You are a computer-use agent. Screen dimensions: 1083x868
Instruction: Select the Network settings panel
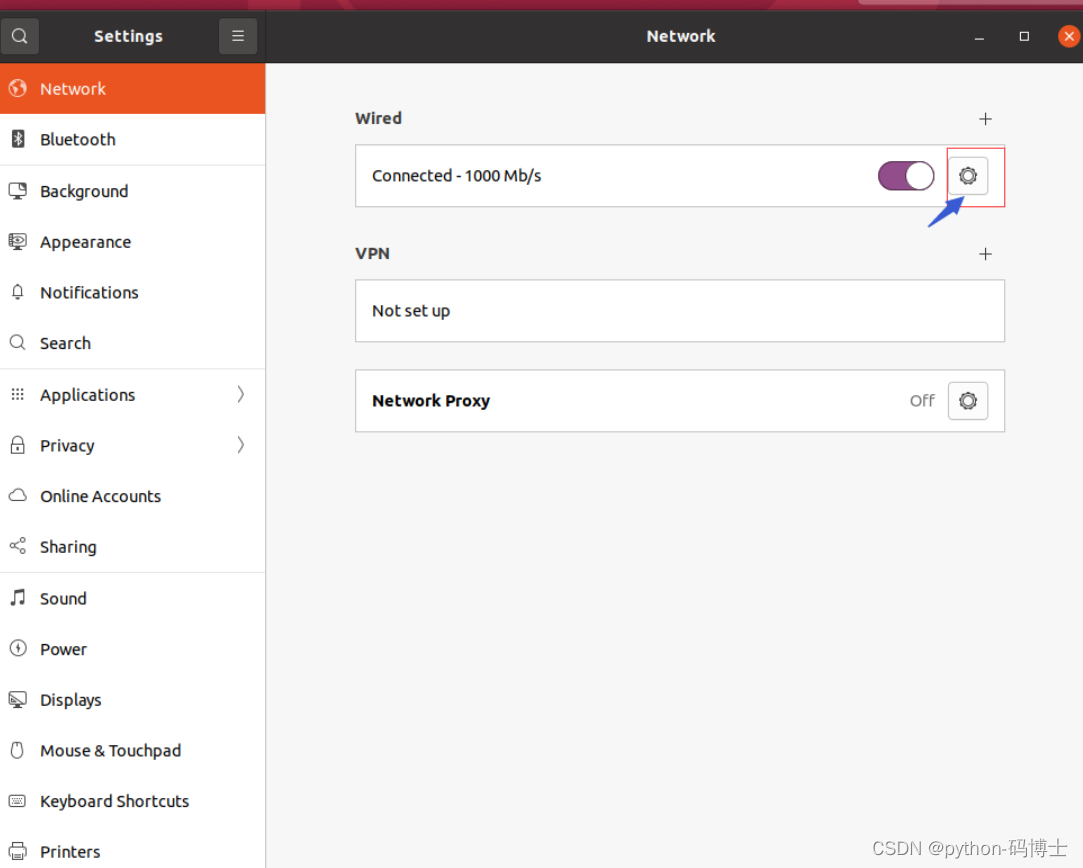click(x=133, y=88)
